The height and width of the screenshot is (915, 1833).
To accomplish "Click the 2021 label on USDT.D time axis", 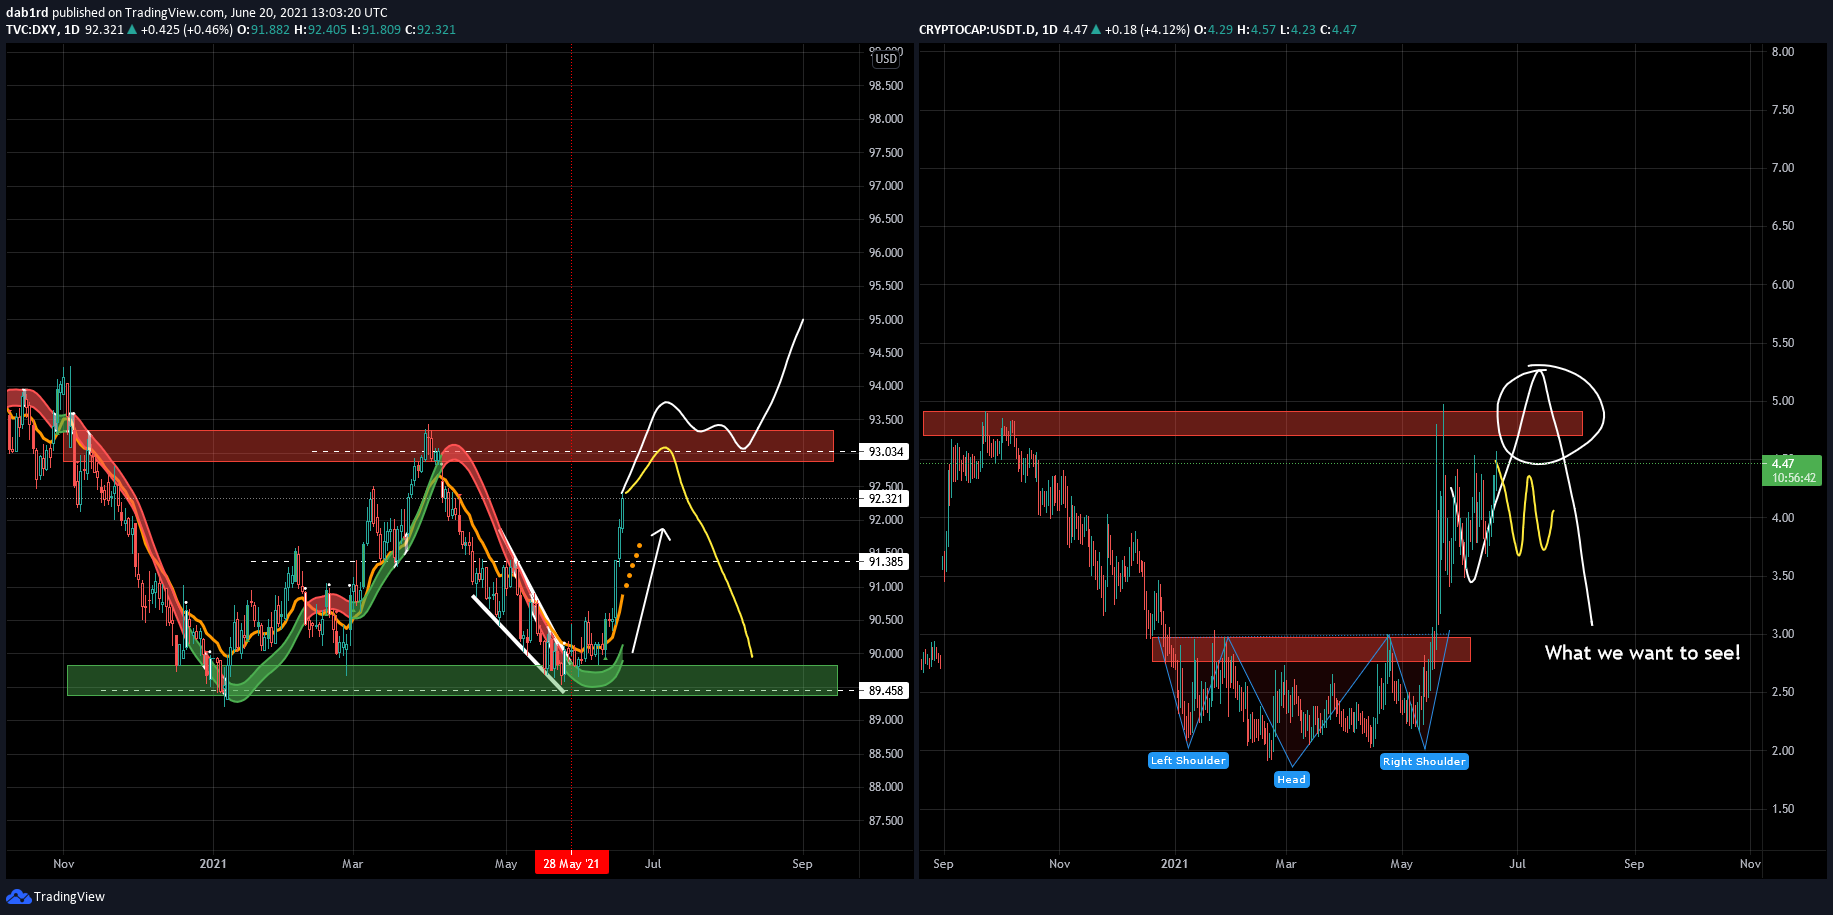I will (1174, 864).
